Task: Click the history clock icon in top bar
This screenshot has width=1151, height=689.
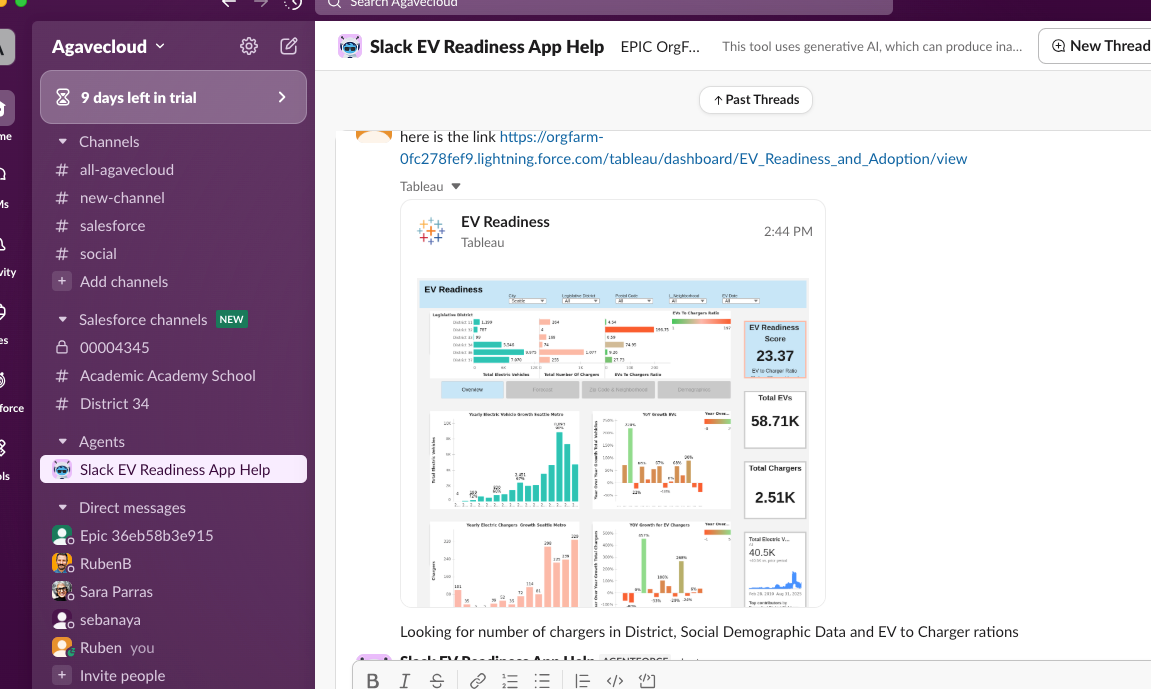Action: (x=293, y=4)
